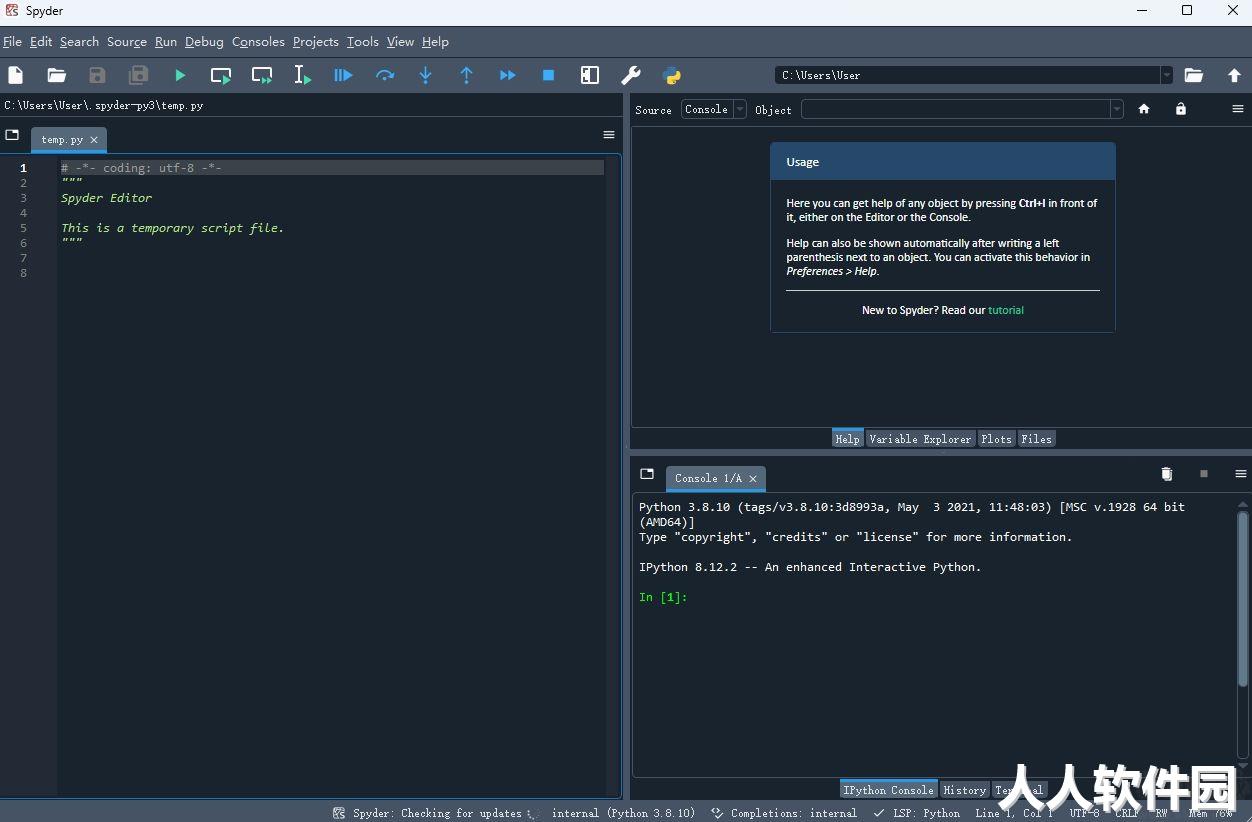The image size is (1252, 822).
Task: Toggle the Help pane lock icon
Action: point(1181,109)
